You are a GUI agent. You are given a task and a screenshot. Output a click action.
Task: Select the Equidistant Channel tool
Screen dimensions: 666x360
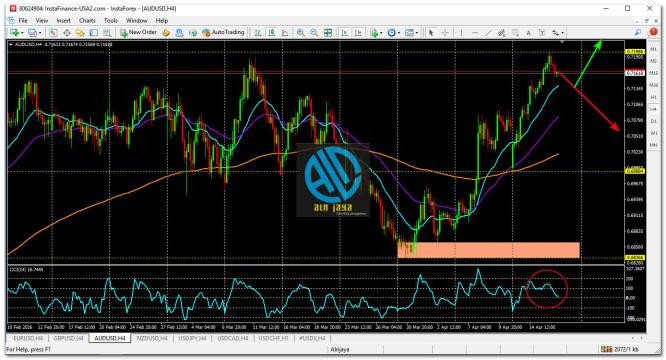(x=502, y=33)
